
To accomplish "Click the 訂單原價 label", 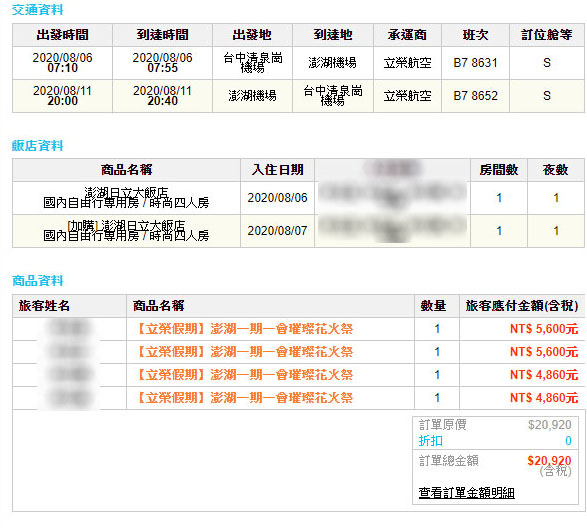I will click(442, 425).
